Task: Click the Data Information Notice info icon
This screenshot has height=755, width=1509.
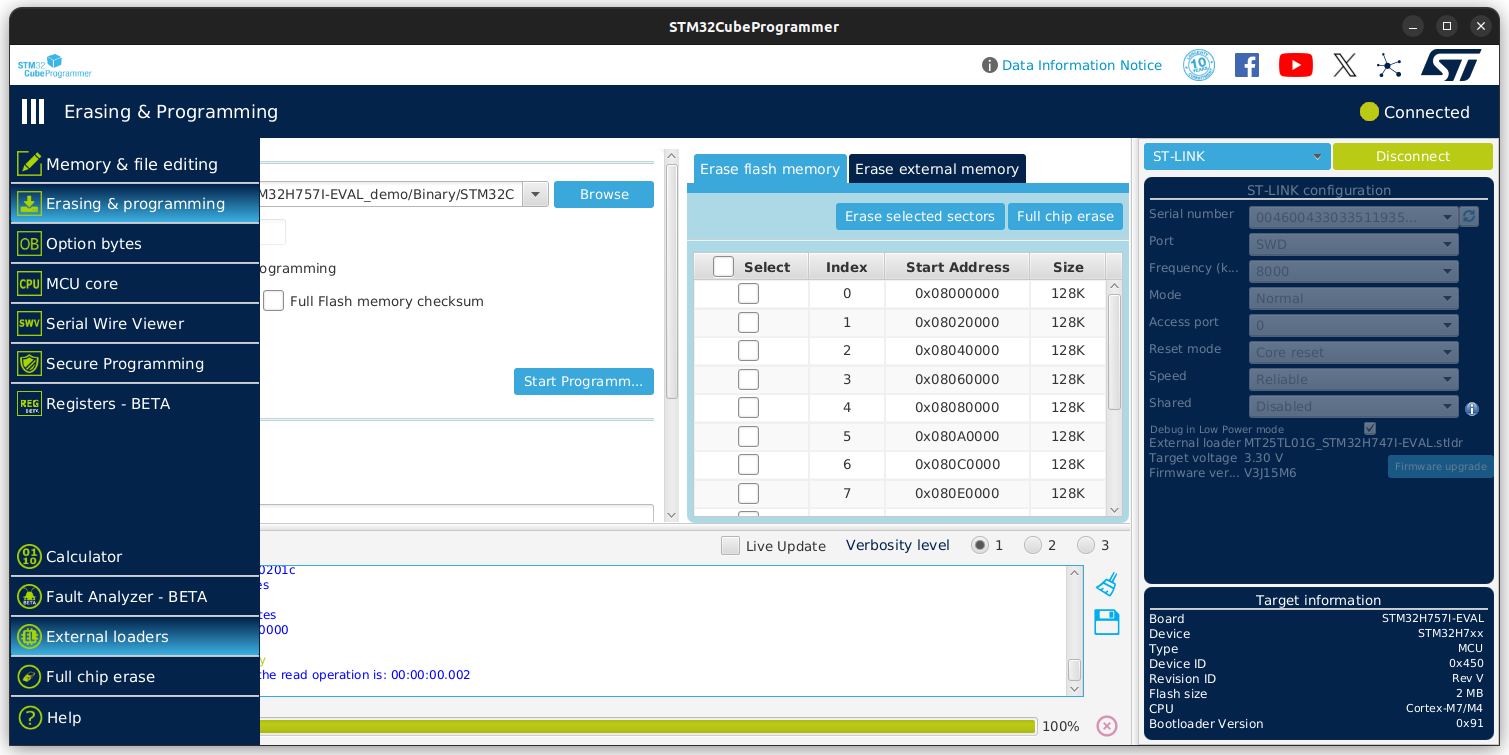Action: (990, 65)
